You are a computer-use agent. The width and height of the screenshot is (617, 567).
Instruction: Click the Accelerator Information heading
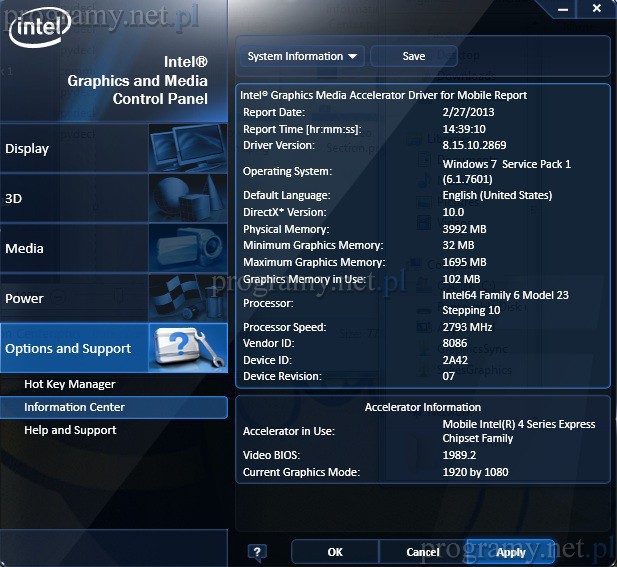[422, 407]
